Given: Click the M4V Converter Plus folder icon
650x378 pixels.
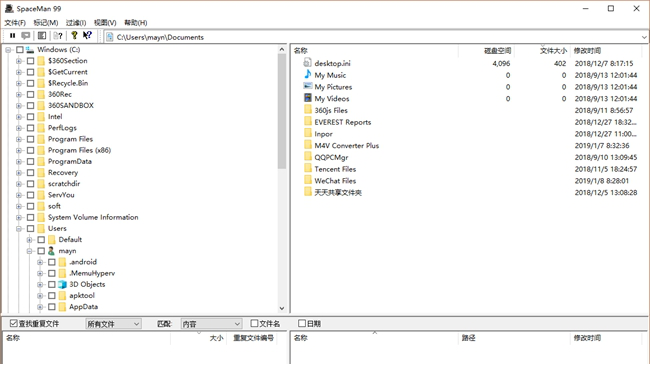Looking at the screenshot, I should (308, 145).
